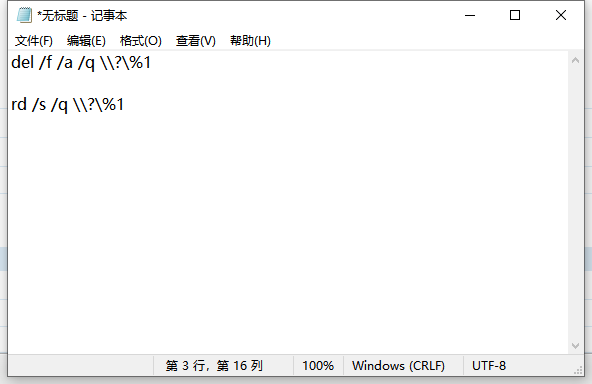Open the 编辑(E) menu
The width and height of the screenshot is (592, 384).
pos(86,41)
